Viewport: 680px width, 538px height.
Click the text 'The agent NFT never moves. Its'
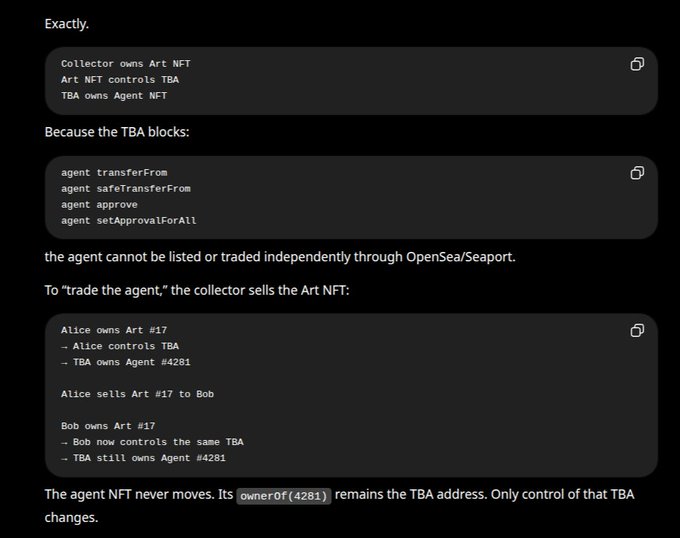pyautogui.click(x=139, y=494)
